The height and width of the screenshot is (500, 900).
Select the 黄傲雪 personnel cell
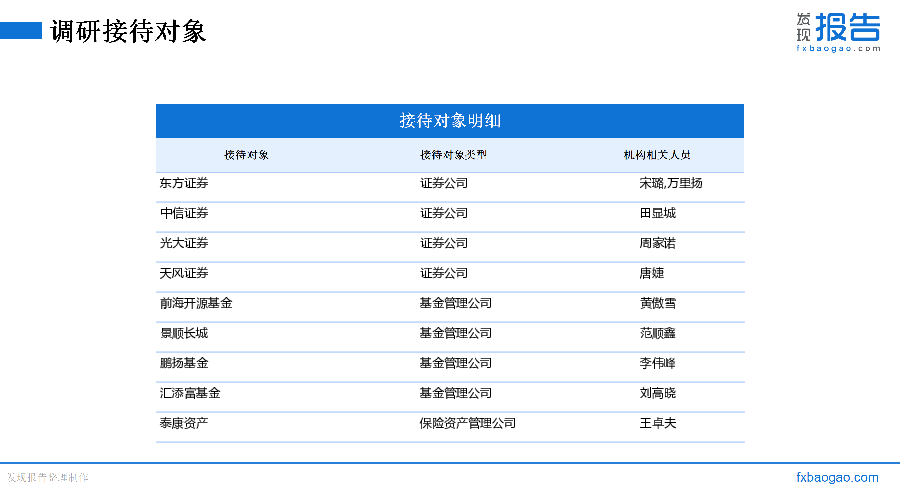[658, 303]
